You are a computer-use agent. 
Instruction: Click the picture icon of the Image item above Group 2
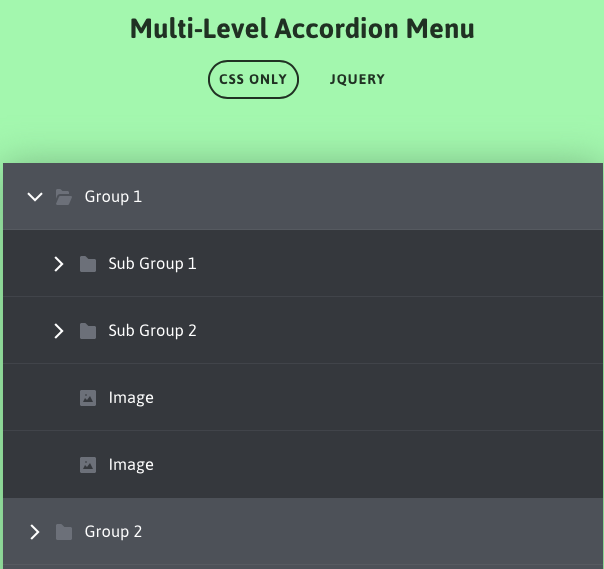coord(88,465)
